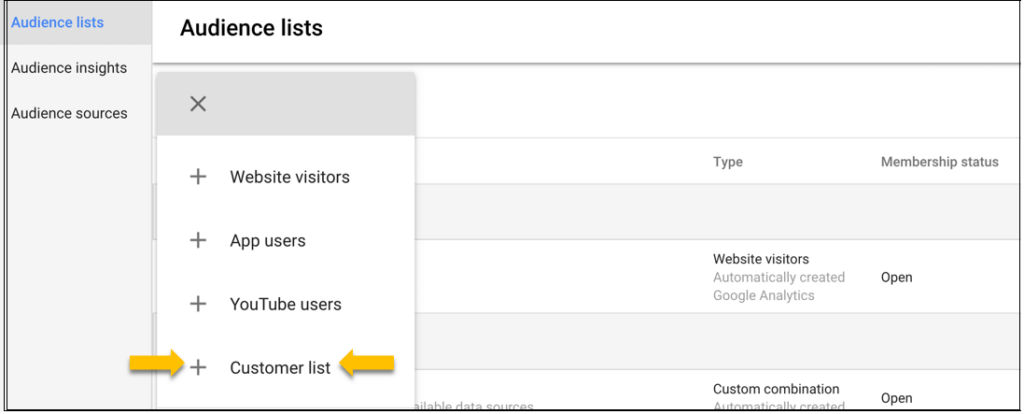1024x414 pixels.
Task: Open Audience insights in sidebar
Action: (69, 68)
